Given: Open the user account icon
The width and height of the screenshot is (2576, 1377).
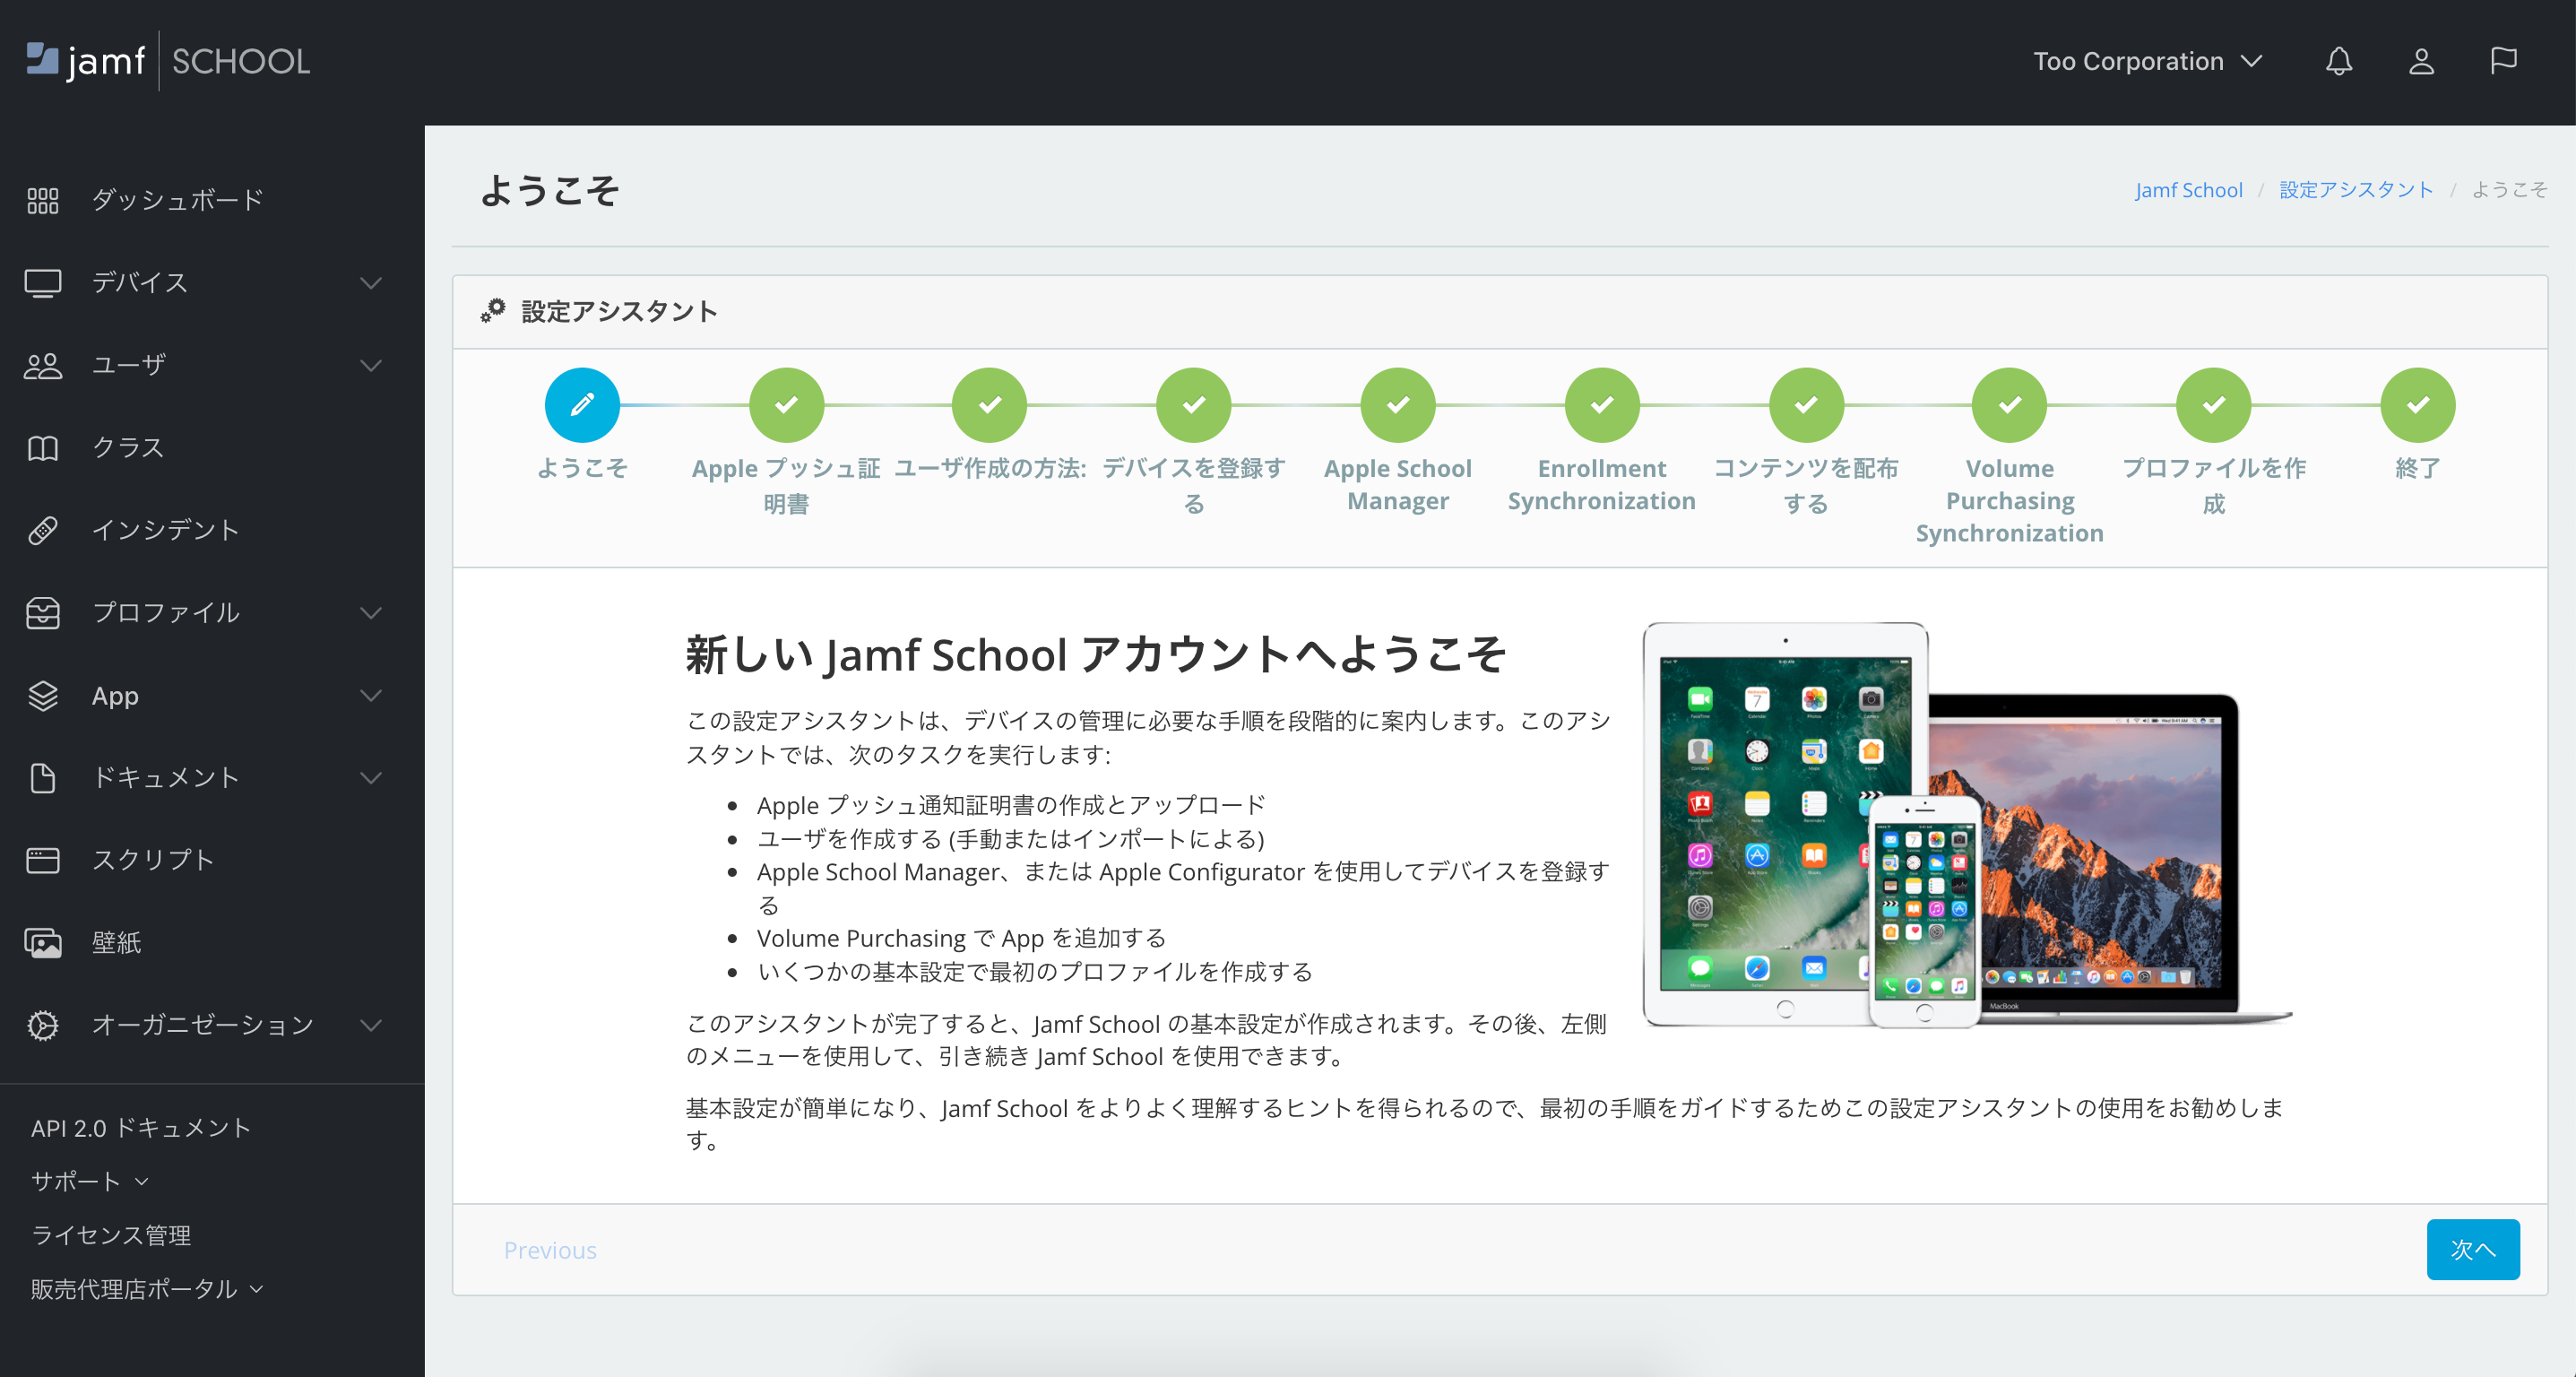Looking at the screenshot, I should (2421, 61).
